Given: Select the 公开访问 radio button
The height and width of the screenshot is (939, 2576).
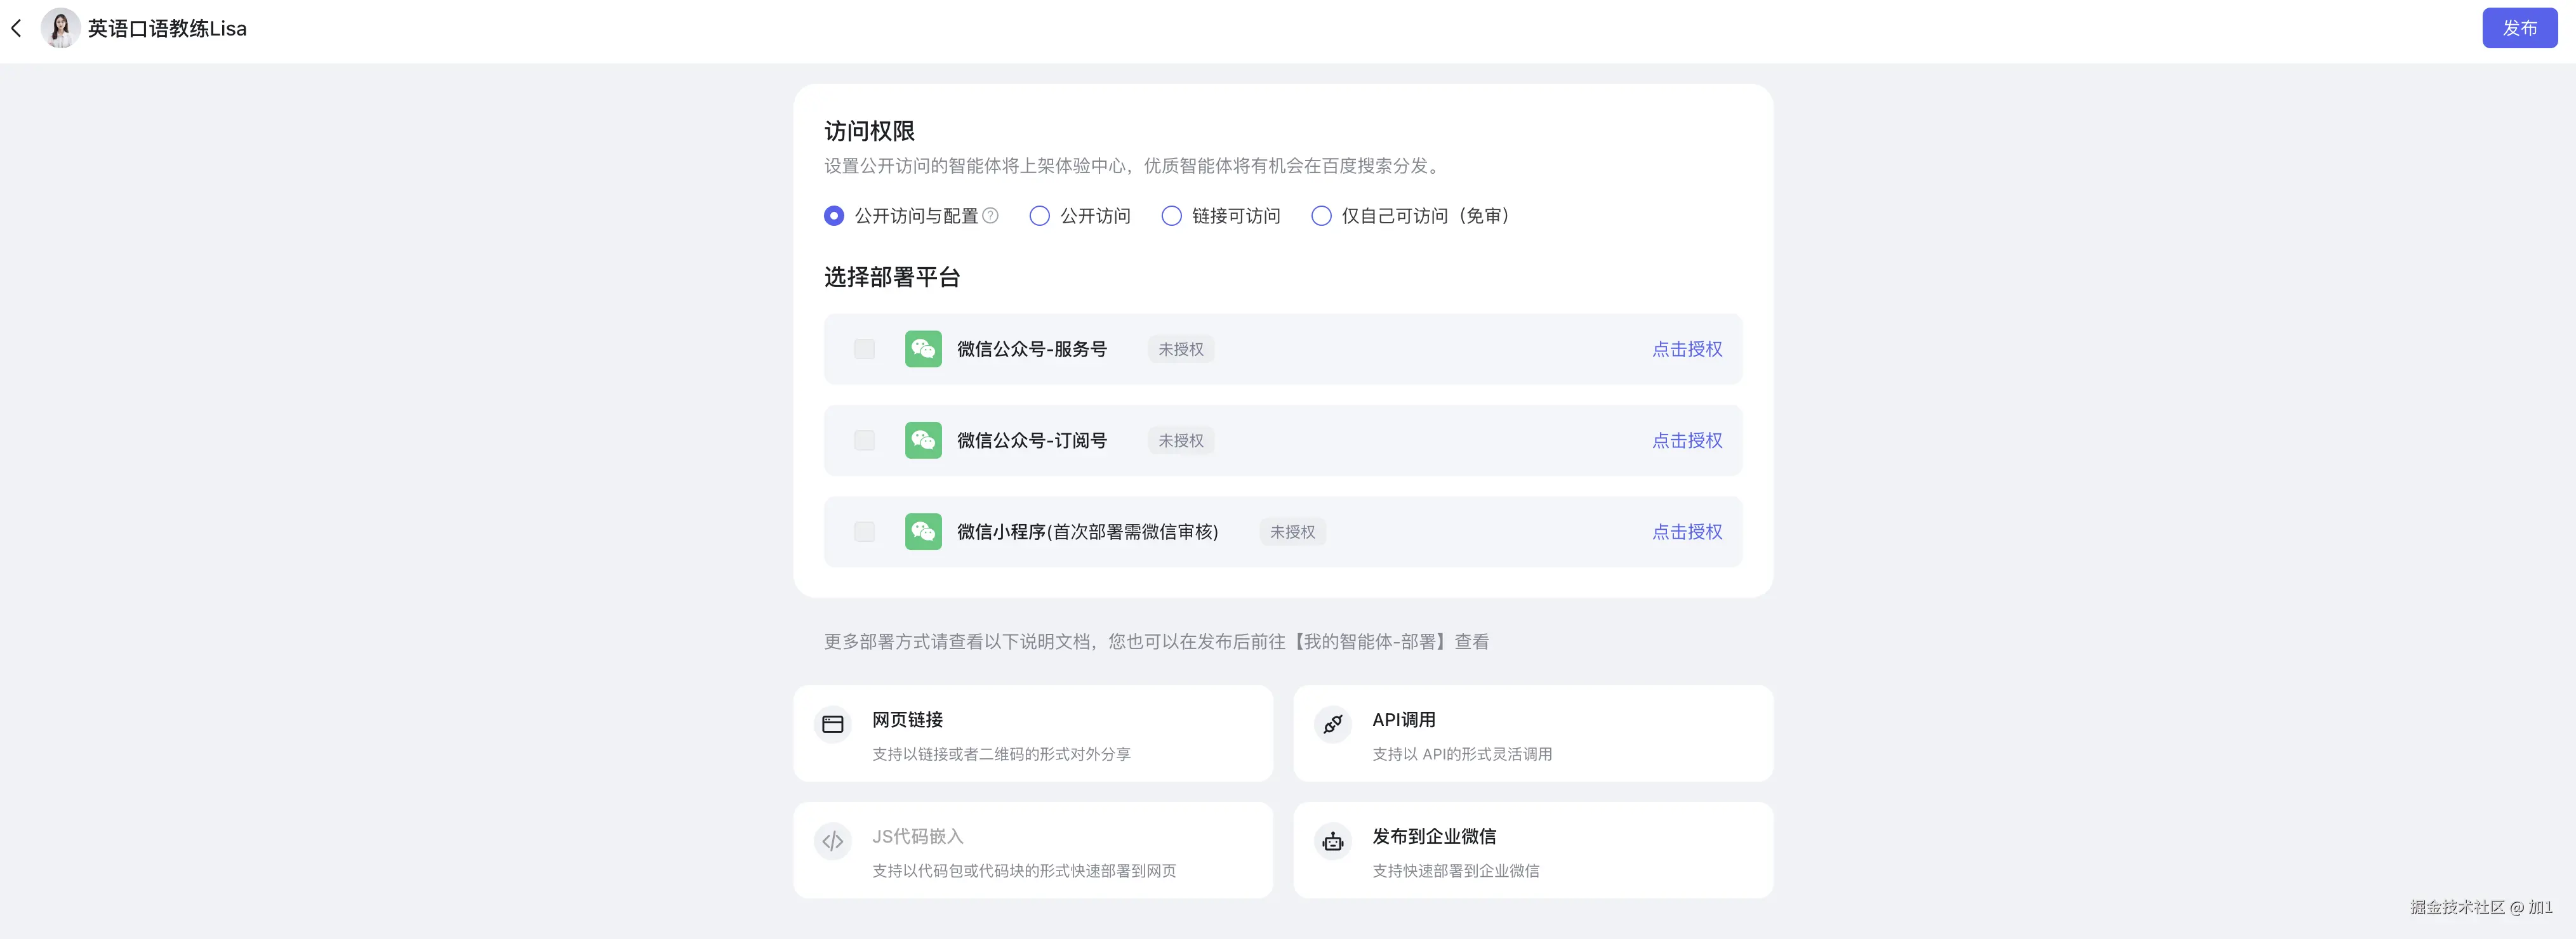Looking at the screenshot, I should point(1040,216).
